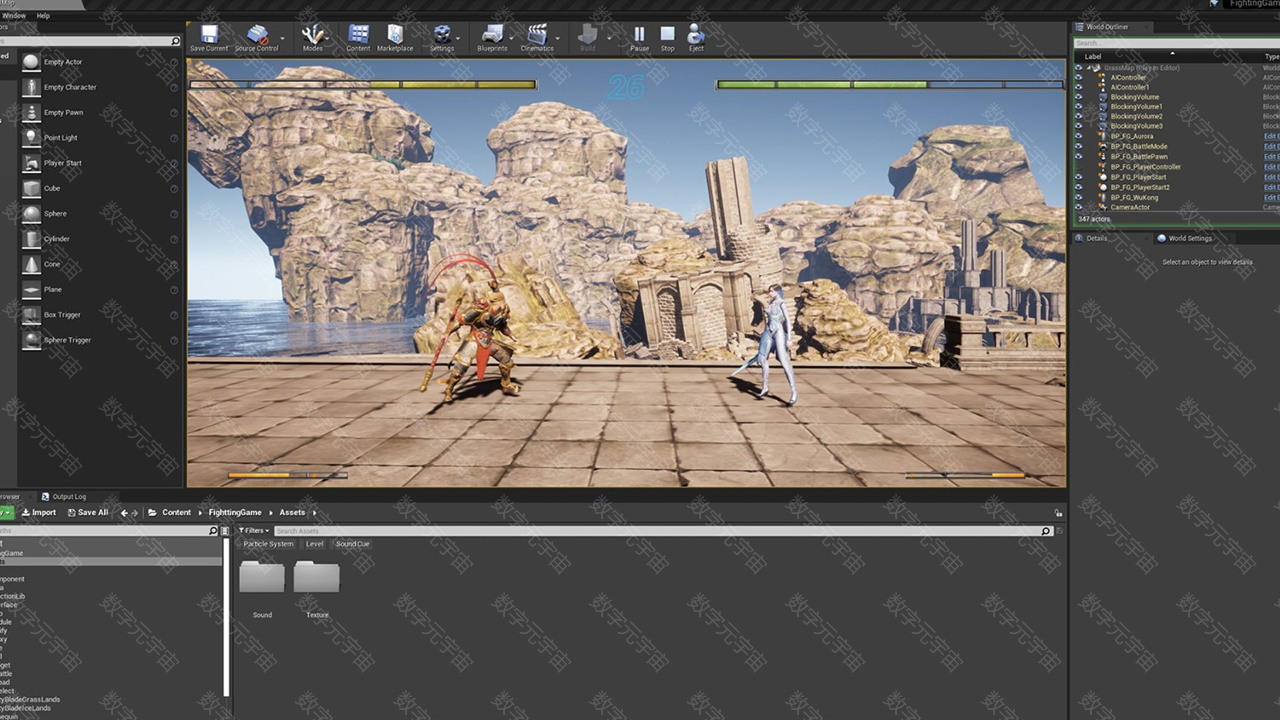Switch to the Output Log tab
Viewport: 1280px width, 720px height.
69,496
